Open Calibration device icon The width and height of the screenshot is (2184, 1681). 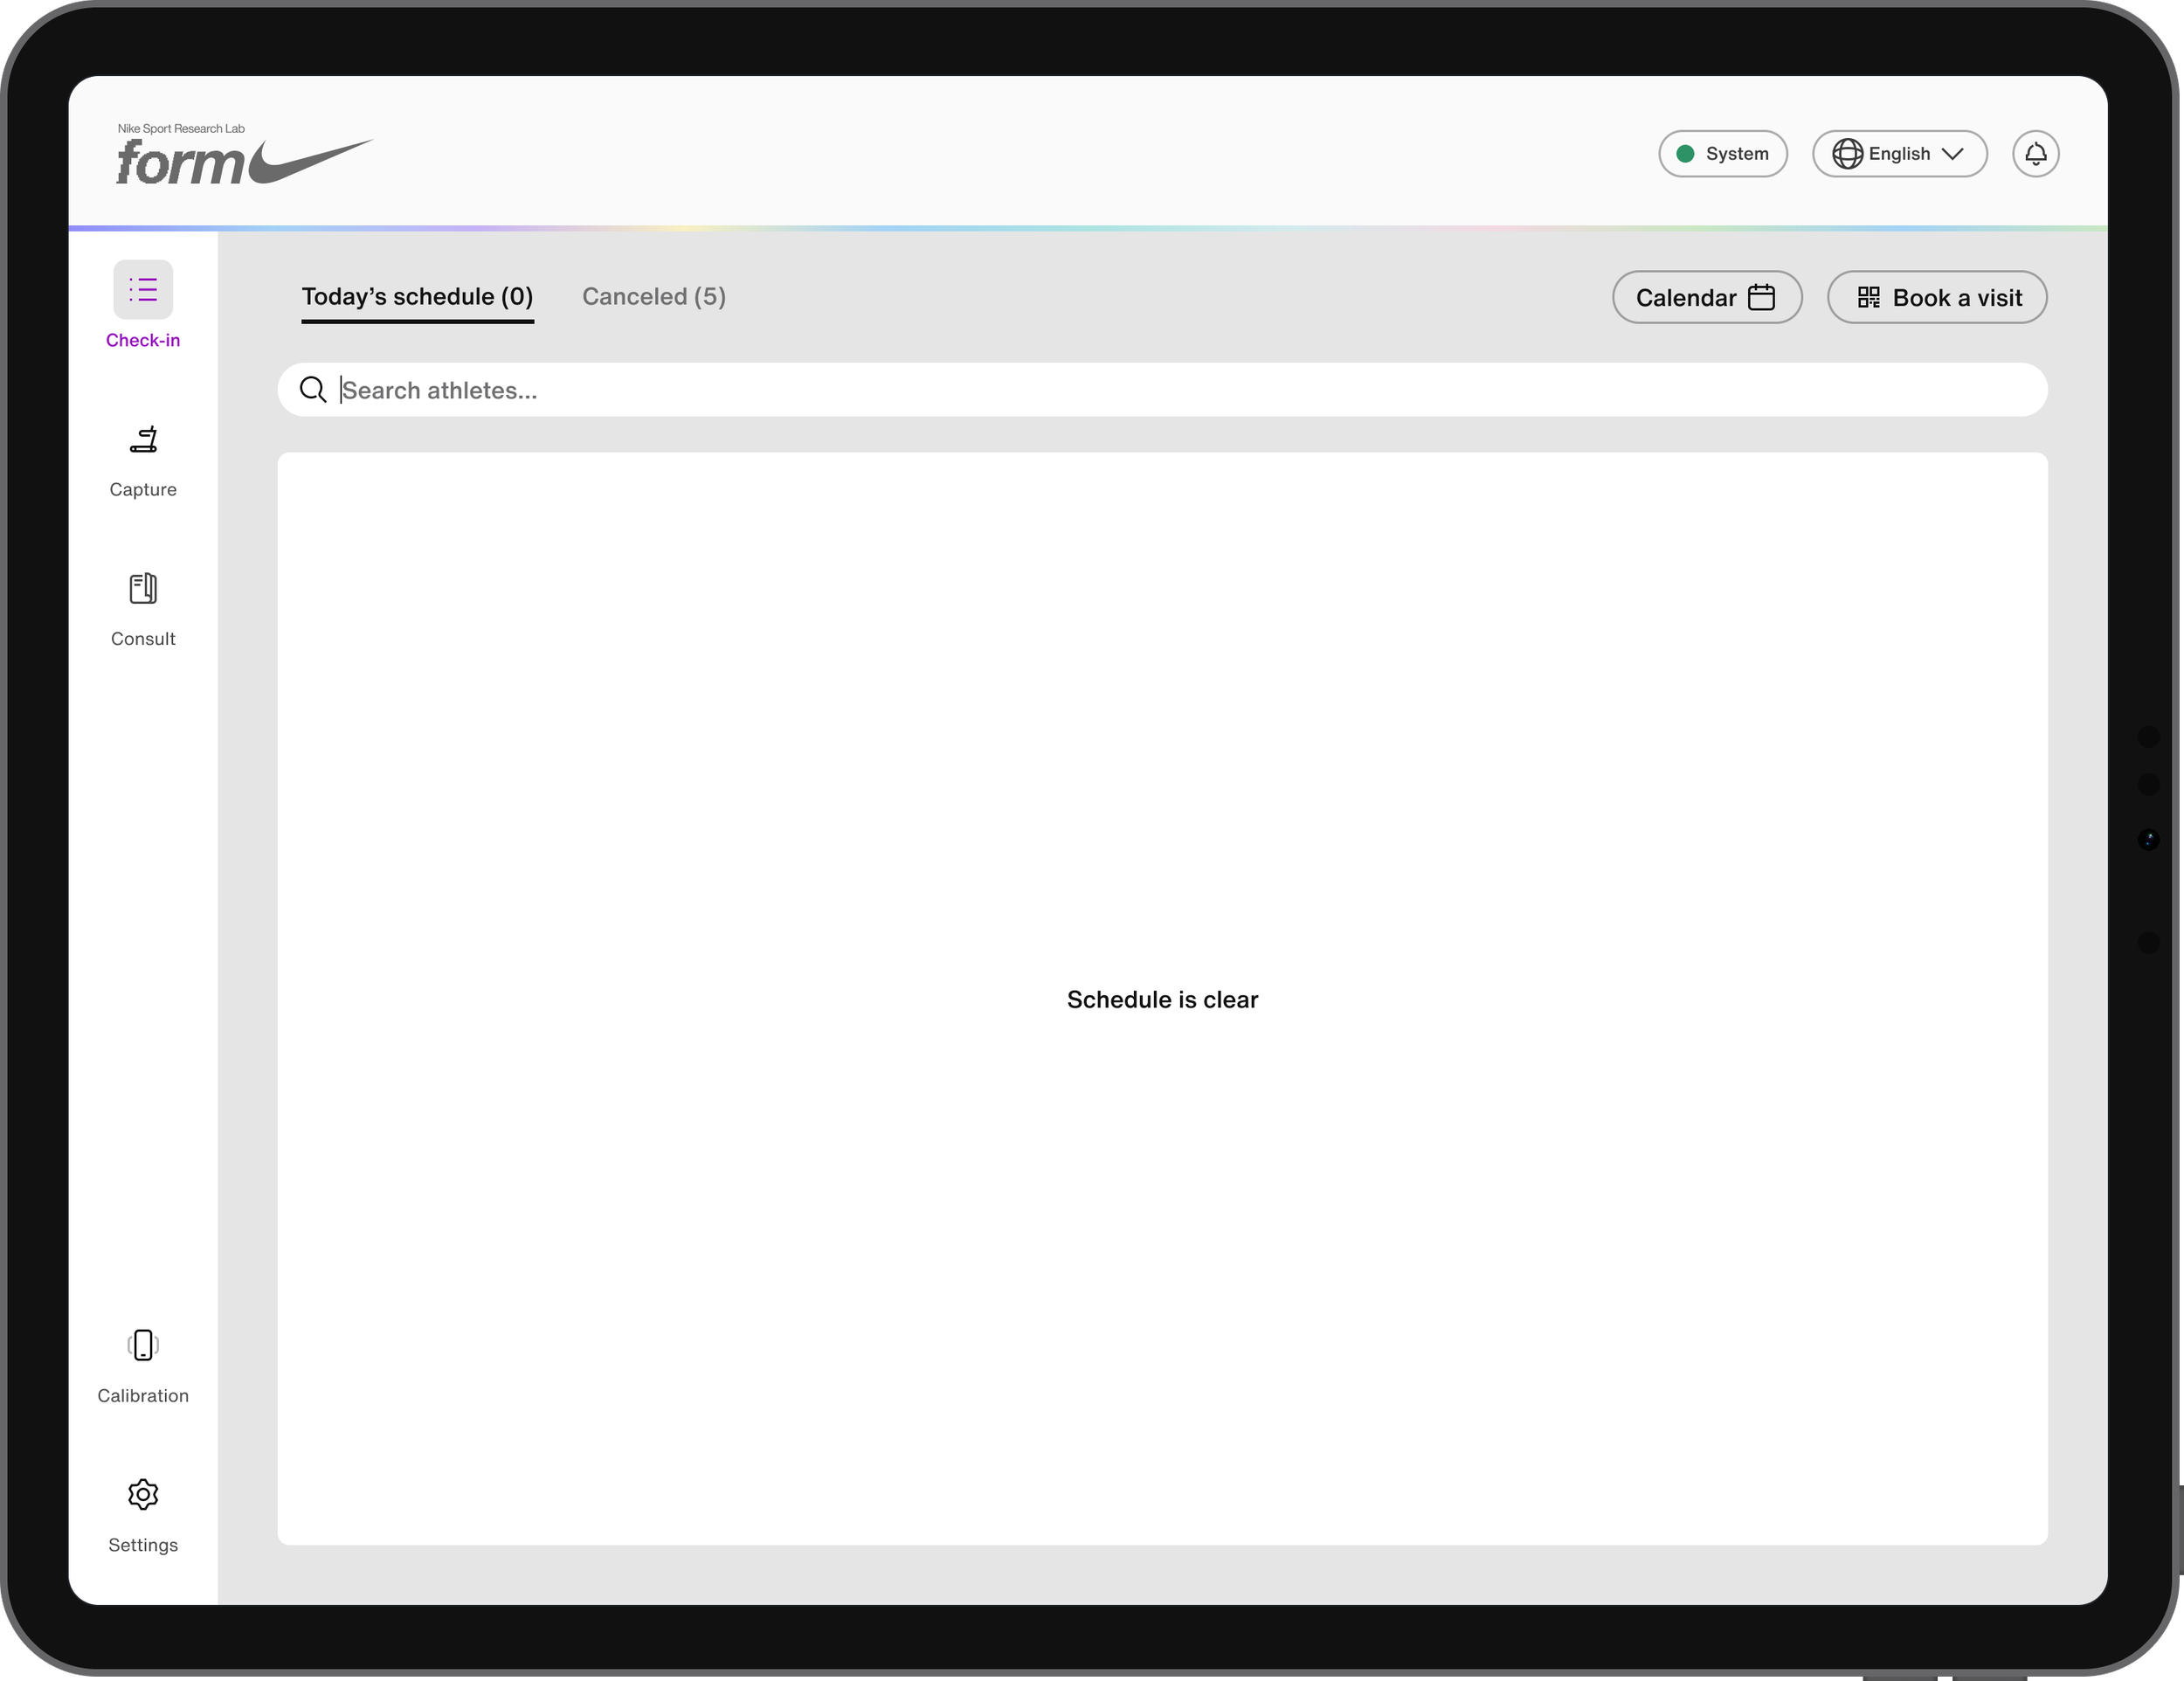(x=143, y=1345)
